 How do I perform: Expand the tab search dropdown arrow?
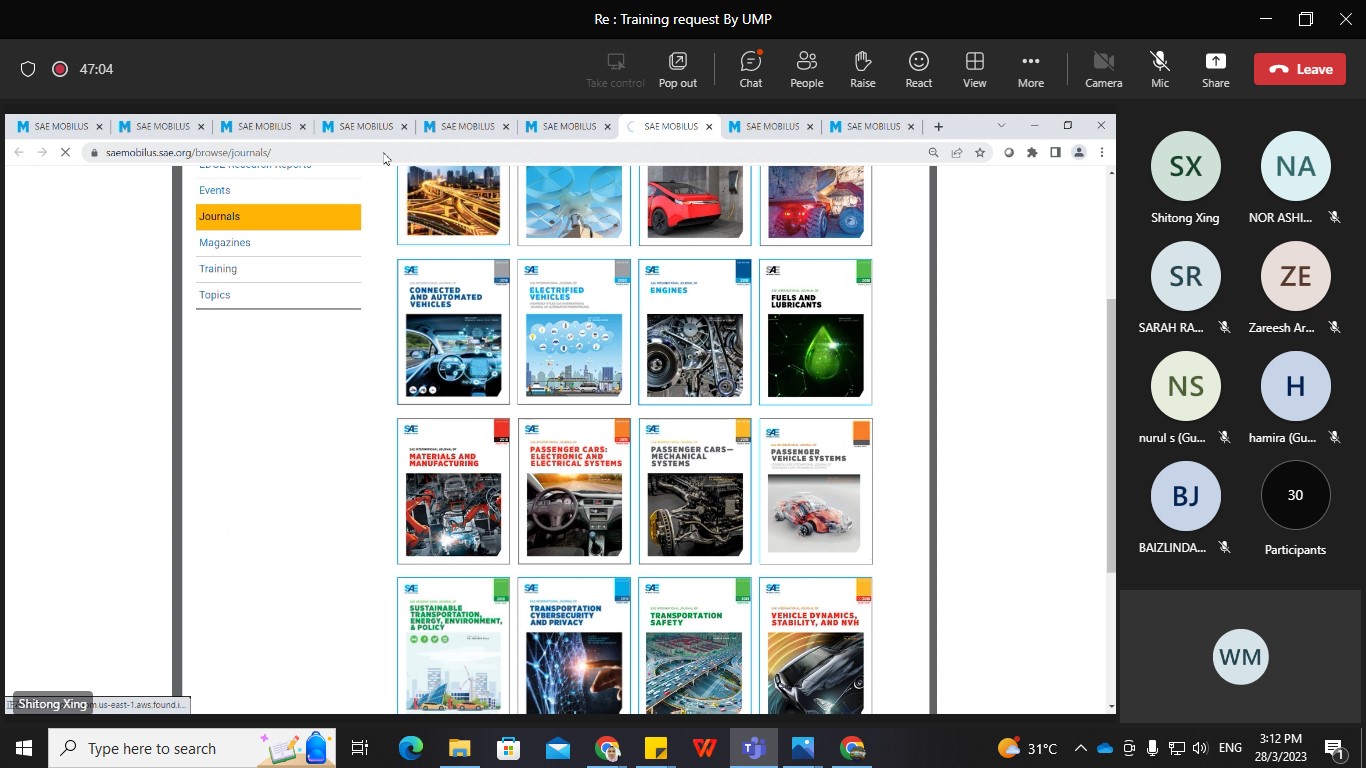[x=1001, y=125]
